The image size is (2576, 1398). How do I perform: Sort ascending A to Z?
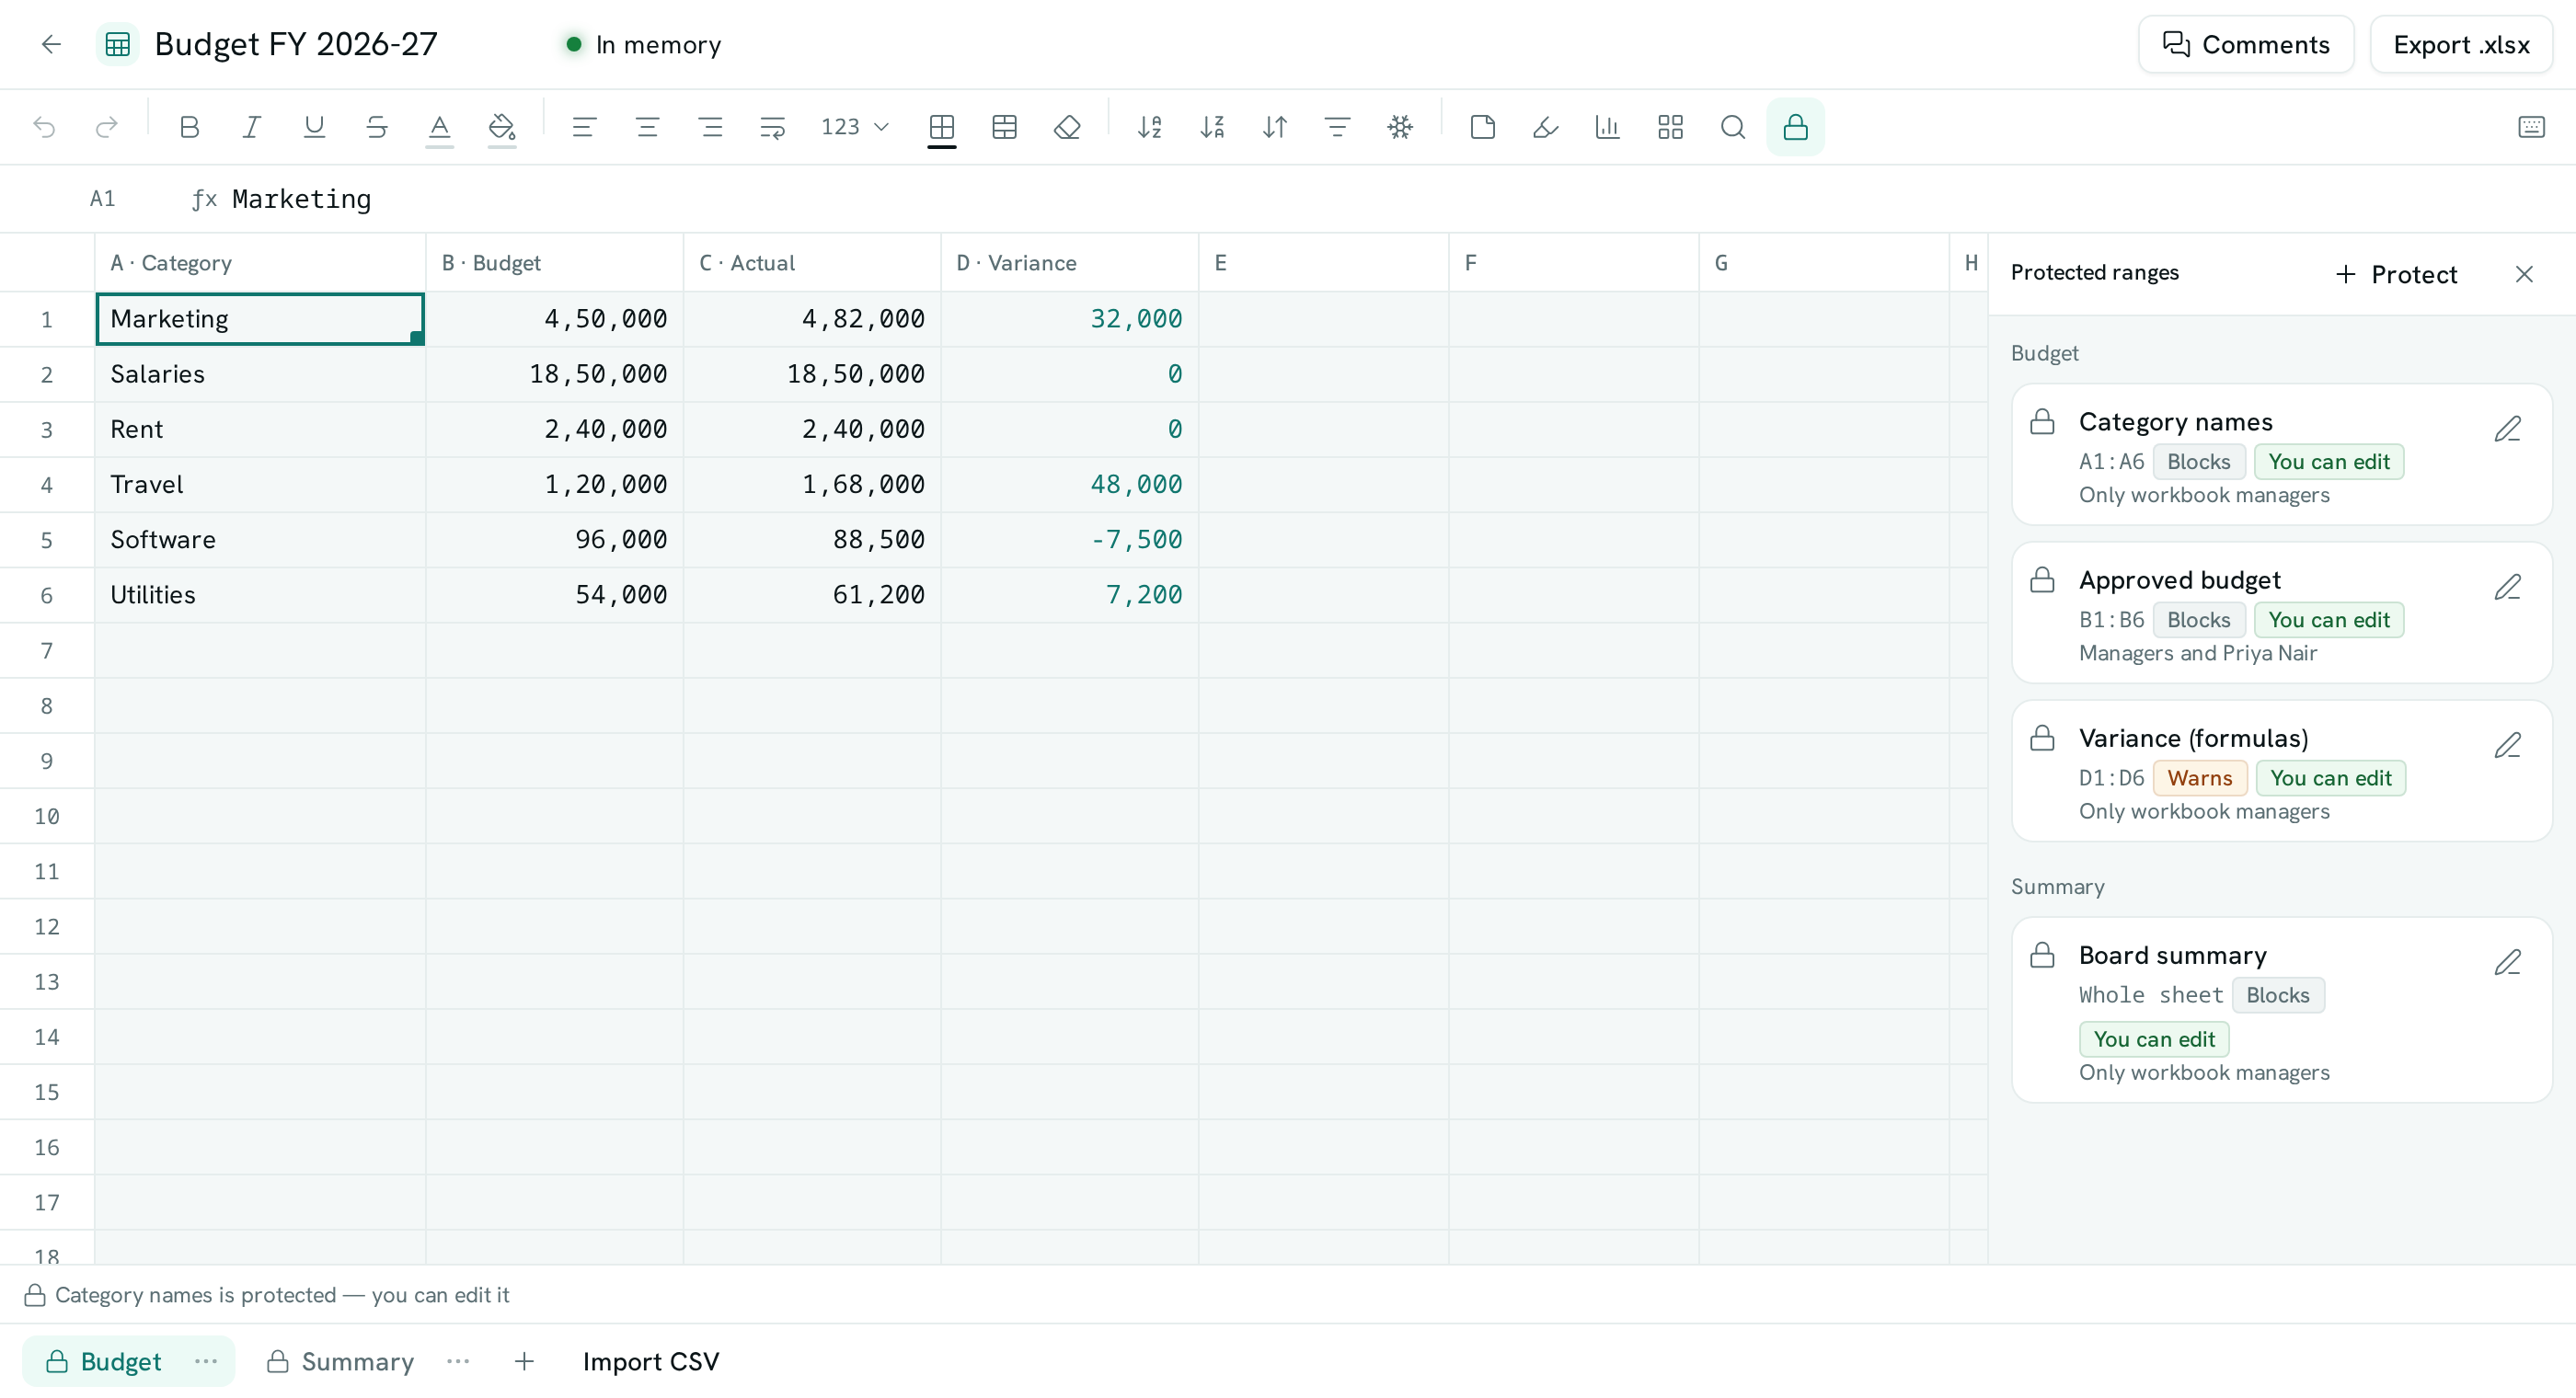click(x=1149, y=127)
